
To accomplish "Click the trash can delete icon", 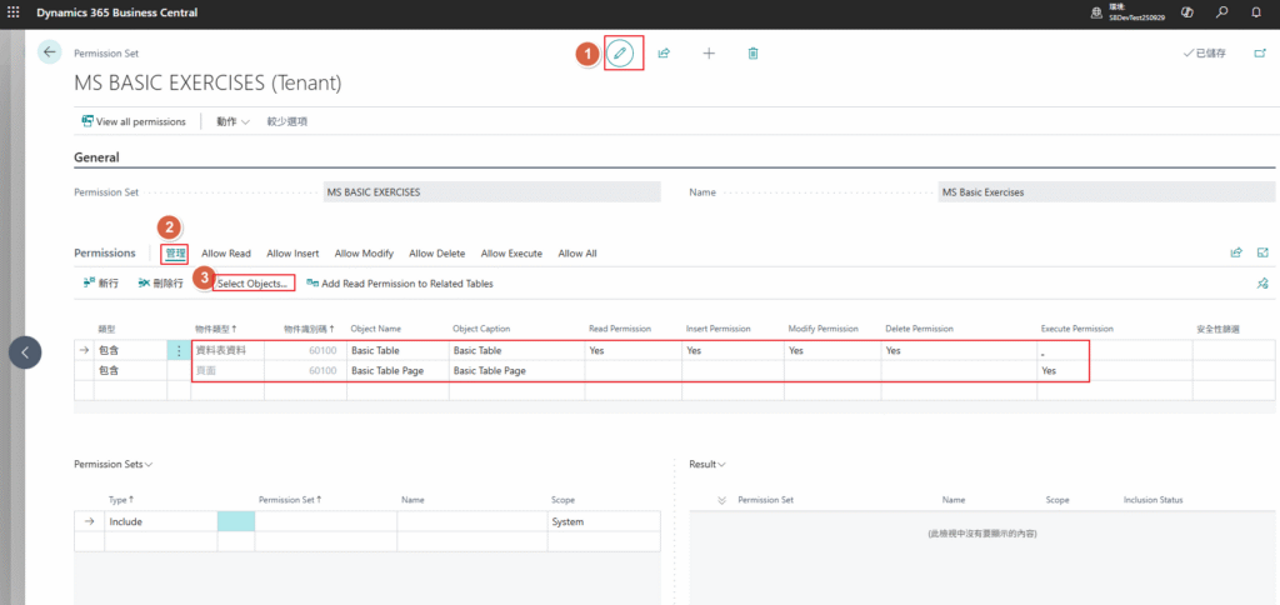I will point(753,53).
